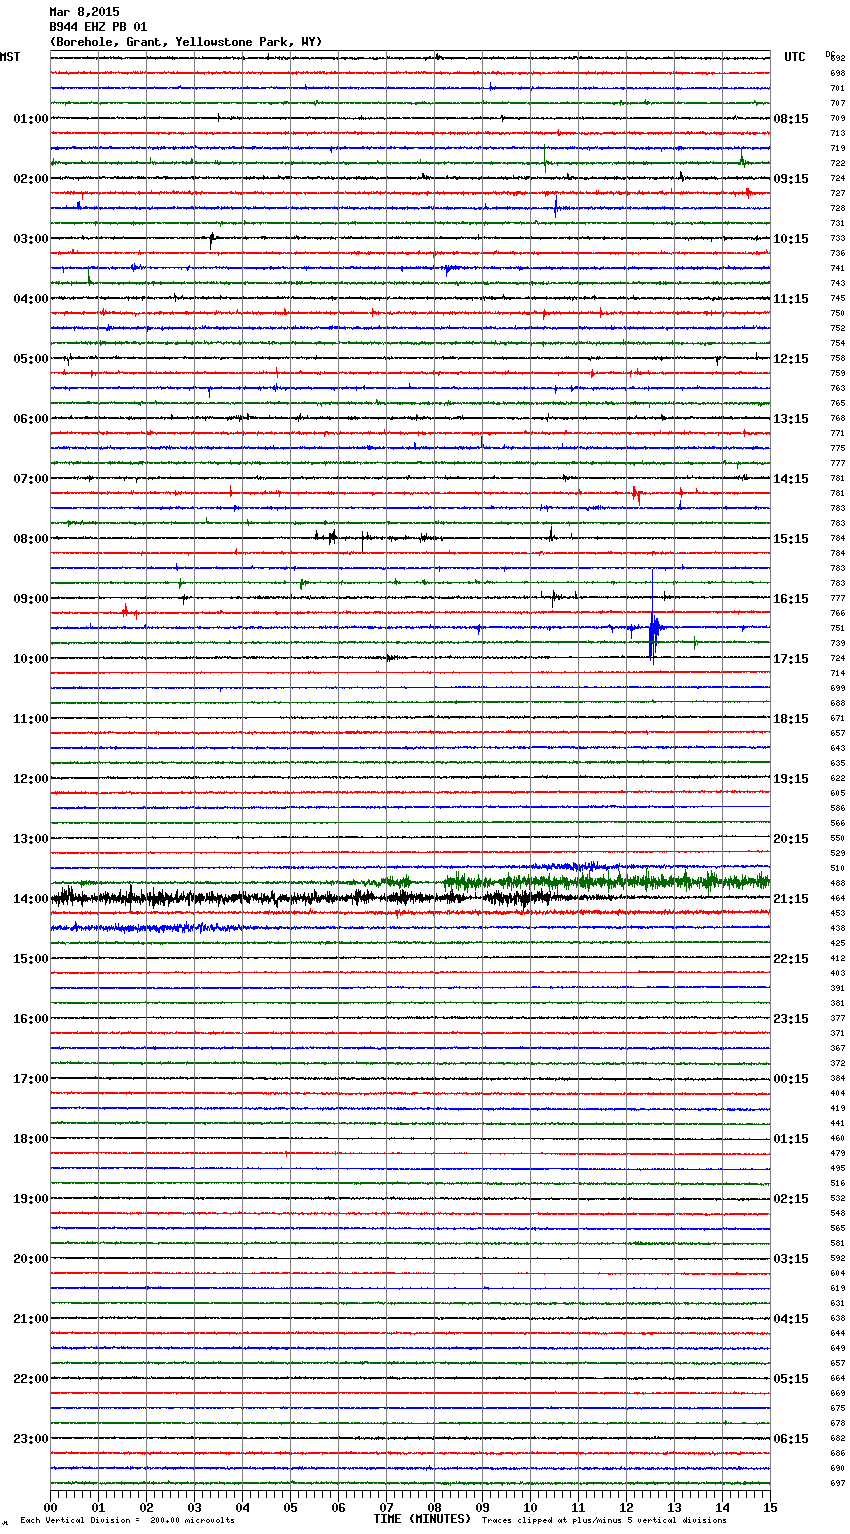Click the "Traces clipped at plus/minus 5" footnote
This screenshot has width=850, height=1534.
pos(604,1520)
